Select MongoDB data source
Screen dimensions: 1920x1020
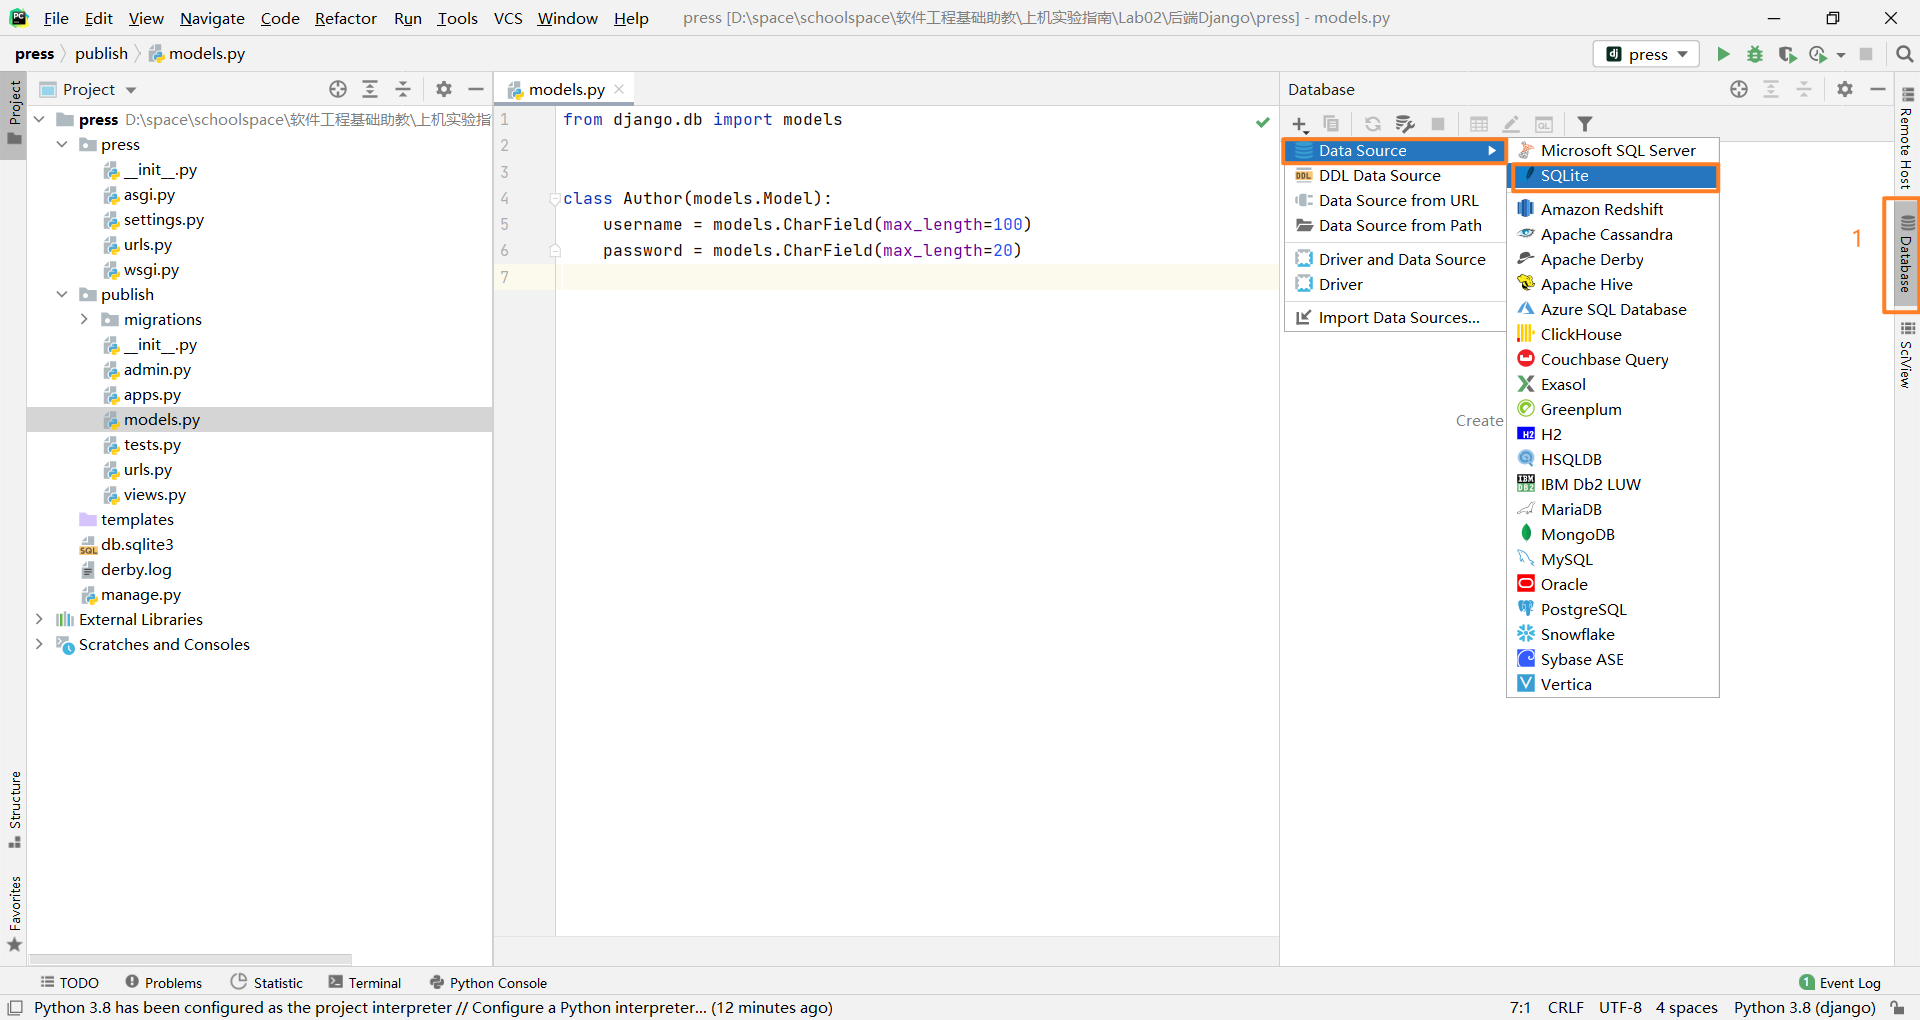(1614, 534)
